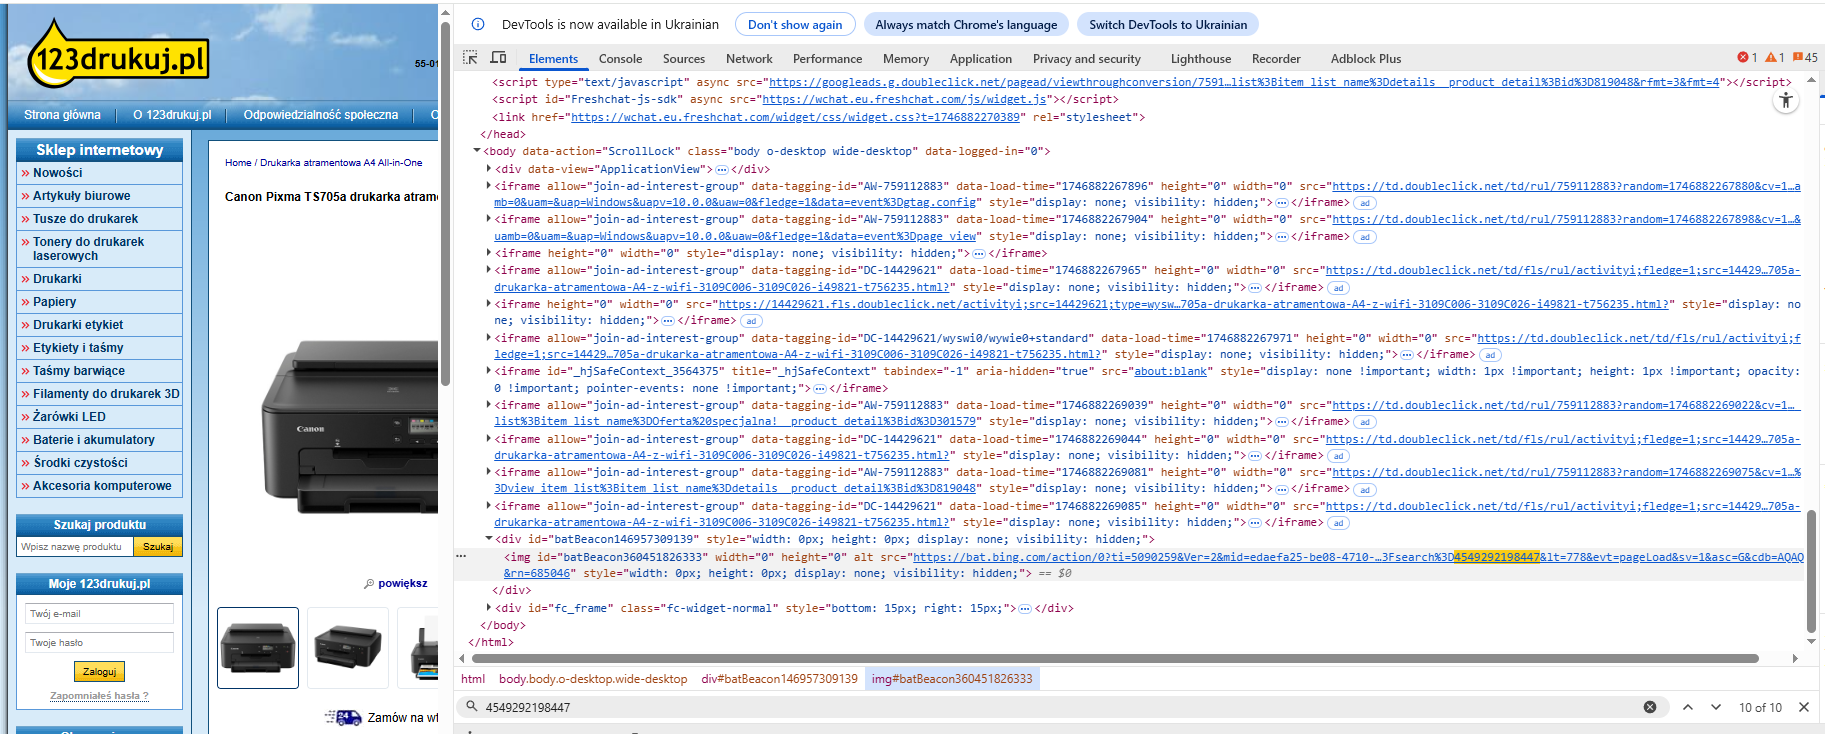The image size is (1825, 734).
Task: Open row actions dots beside batBeacon img
Action: coord(461,556)
